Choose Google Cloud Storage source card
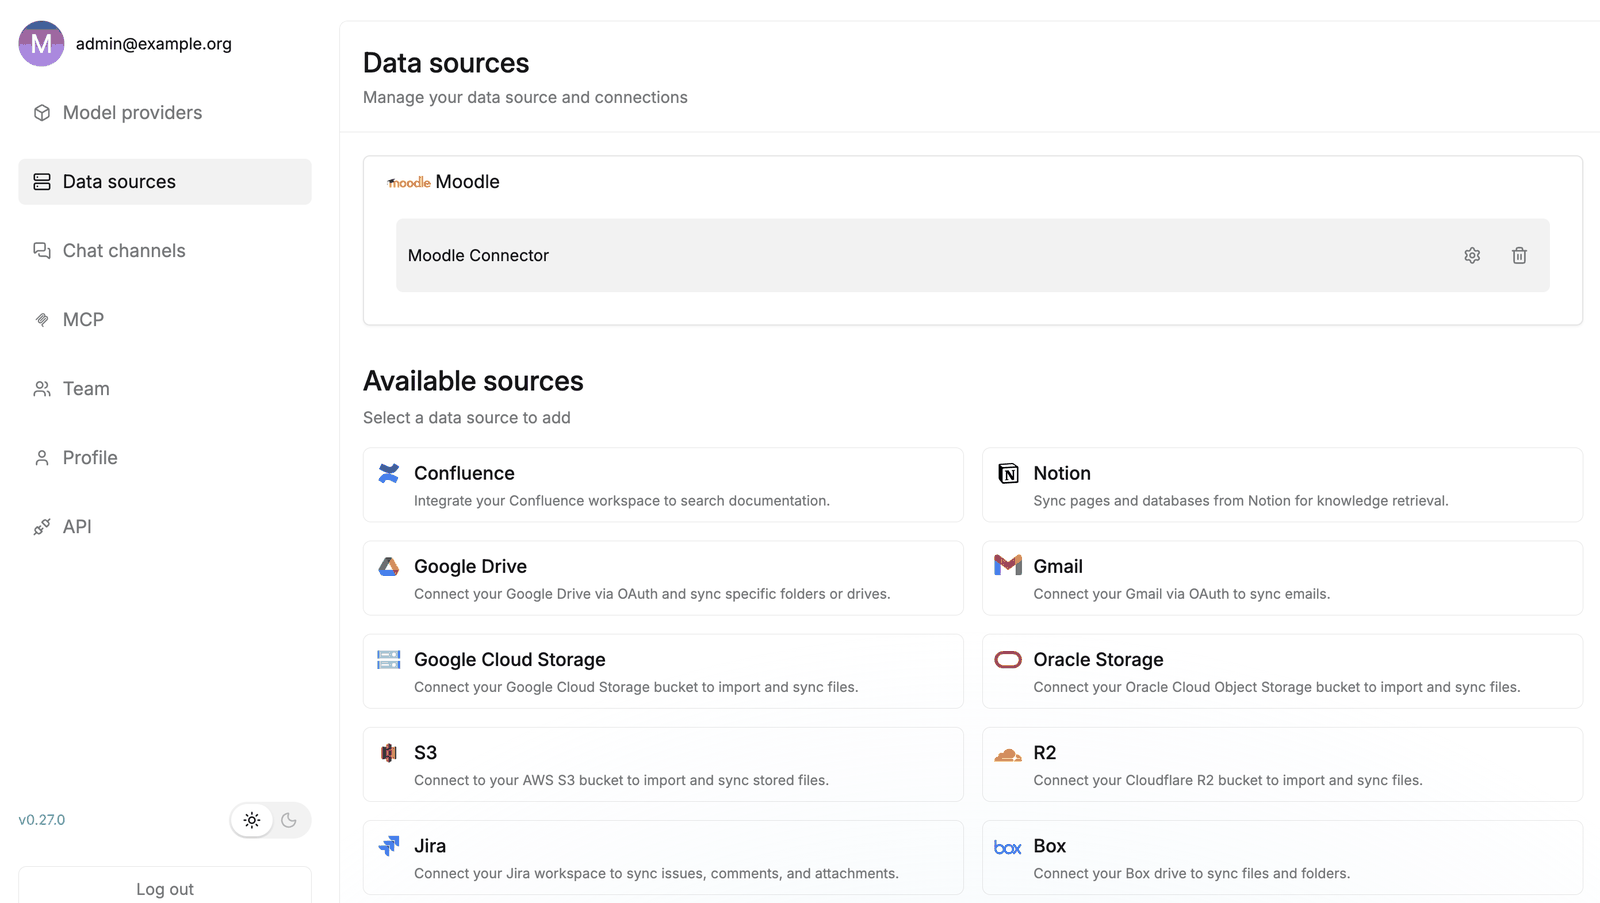The width and height of the screenshot is (1600, 903). 663,671
